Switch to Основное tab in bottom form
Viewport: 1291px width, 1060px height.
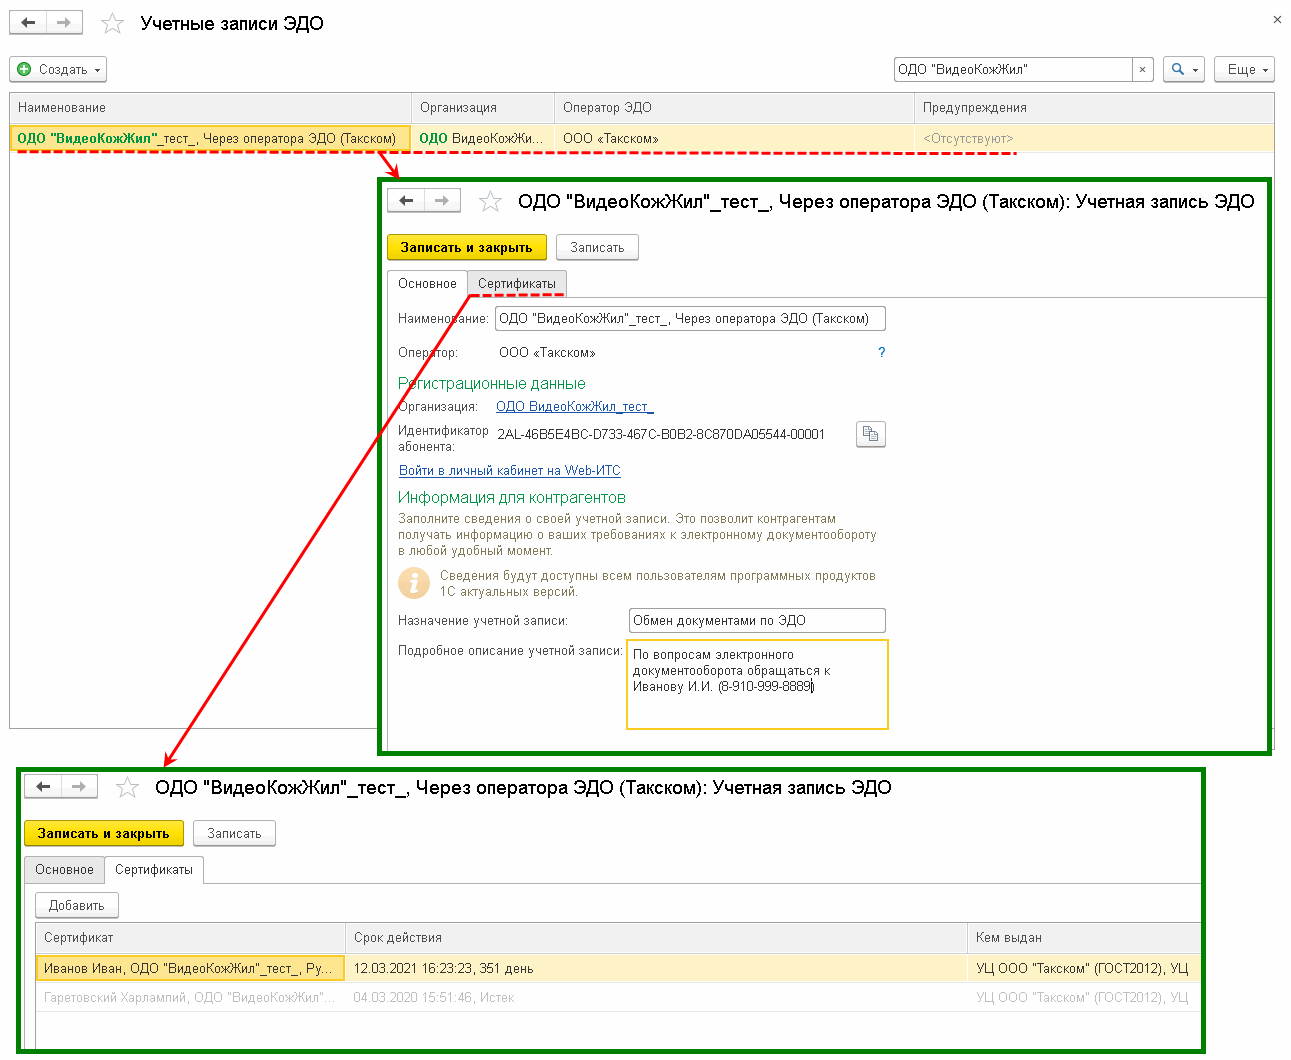coord(64,869)
